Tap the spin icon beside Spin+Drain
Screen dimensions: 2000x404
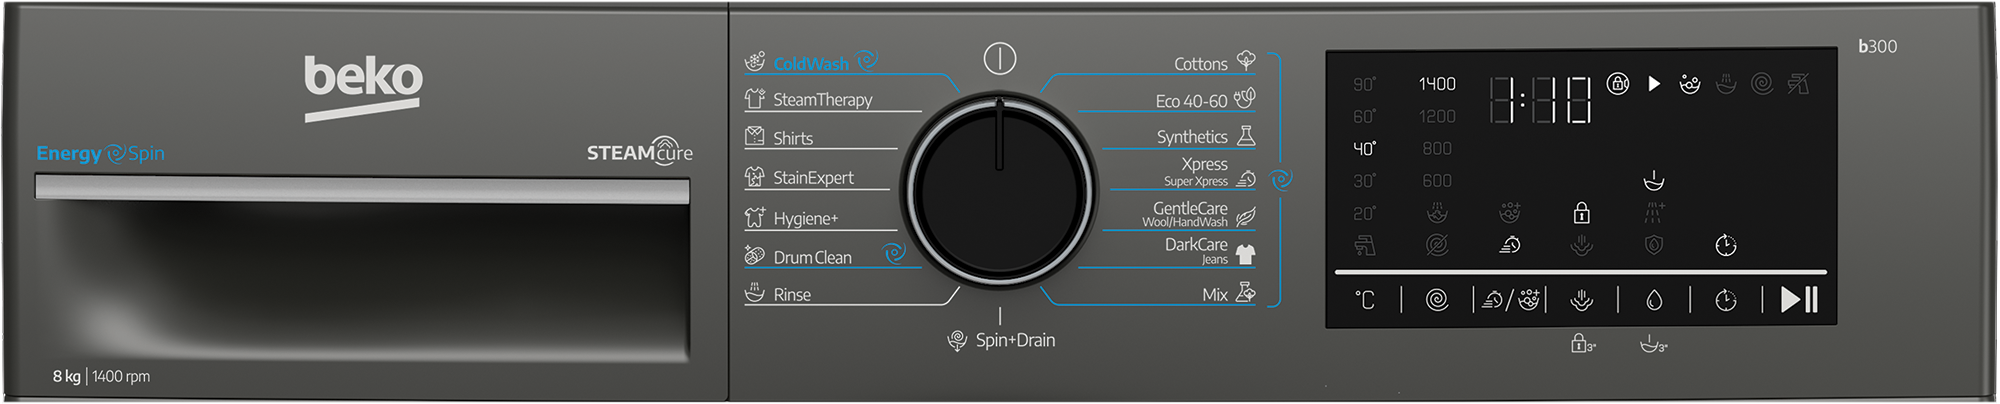pyautogui.click(x=957, y=340)
